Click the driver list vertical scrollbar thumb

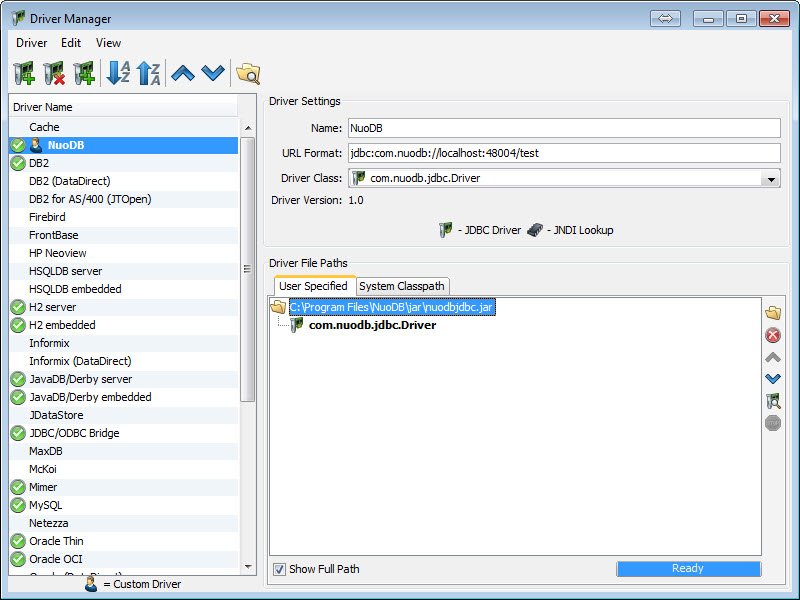pyautogui.click(x=248, y=269)
